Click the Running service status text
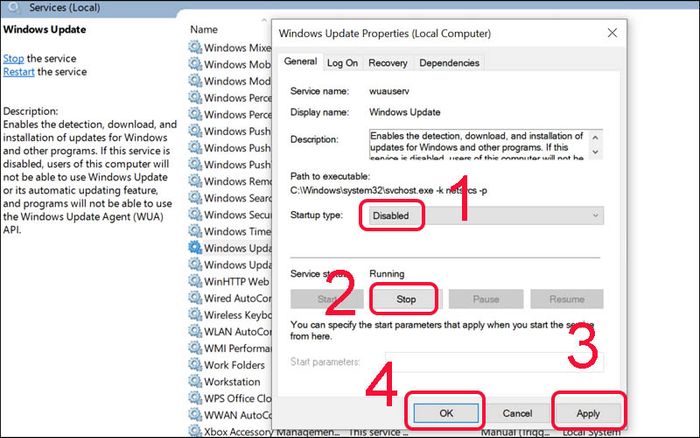Screen dimensions: 700x438 click(387, 274)
